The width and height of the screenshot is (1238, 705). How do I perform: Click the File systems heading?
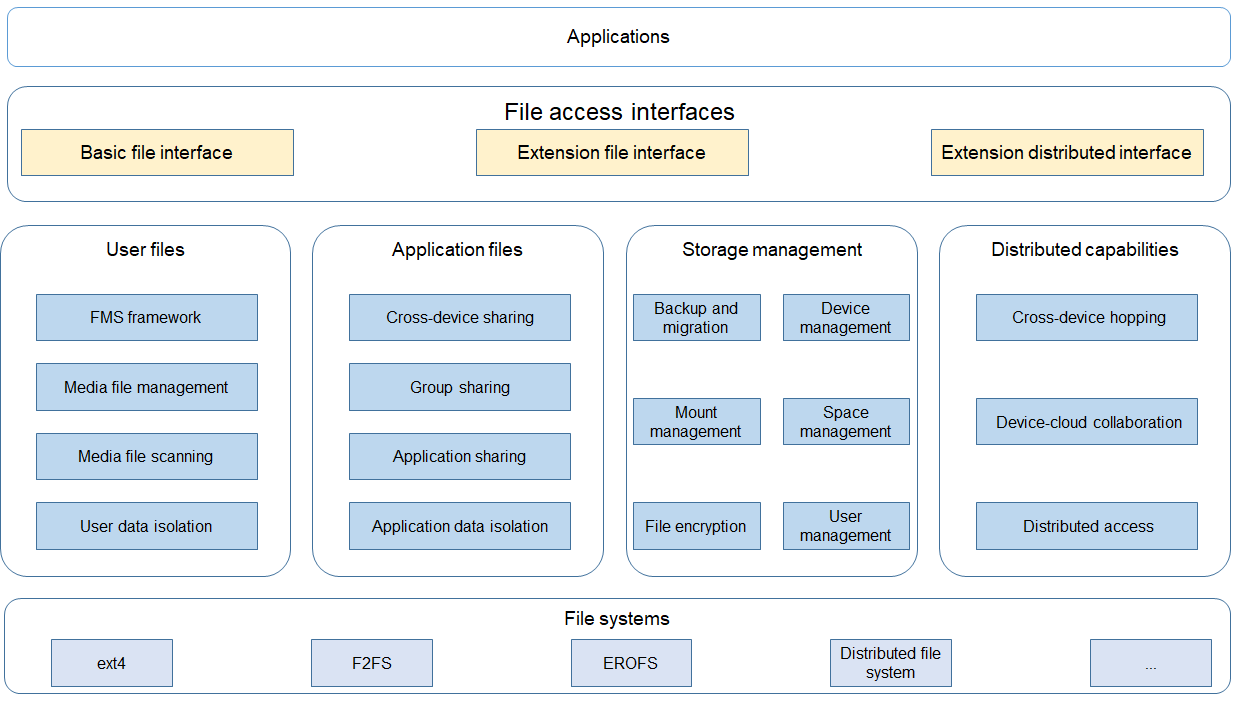[x=617, y=619]
